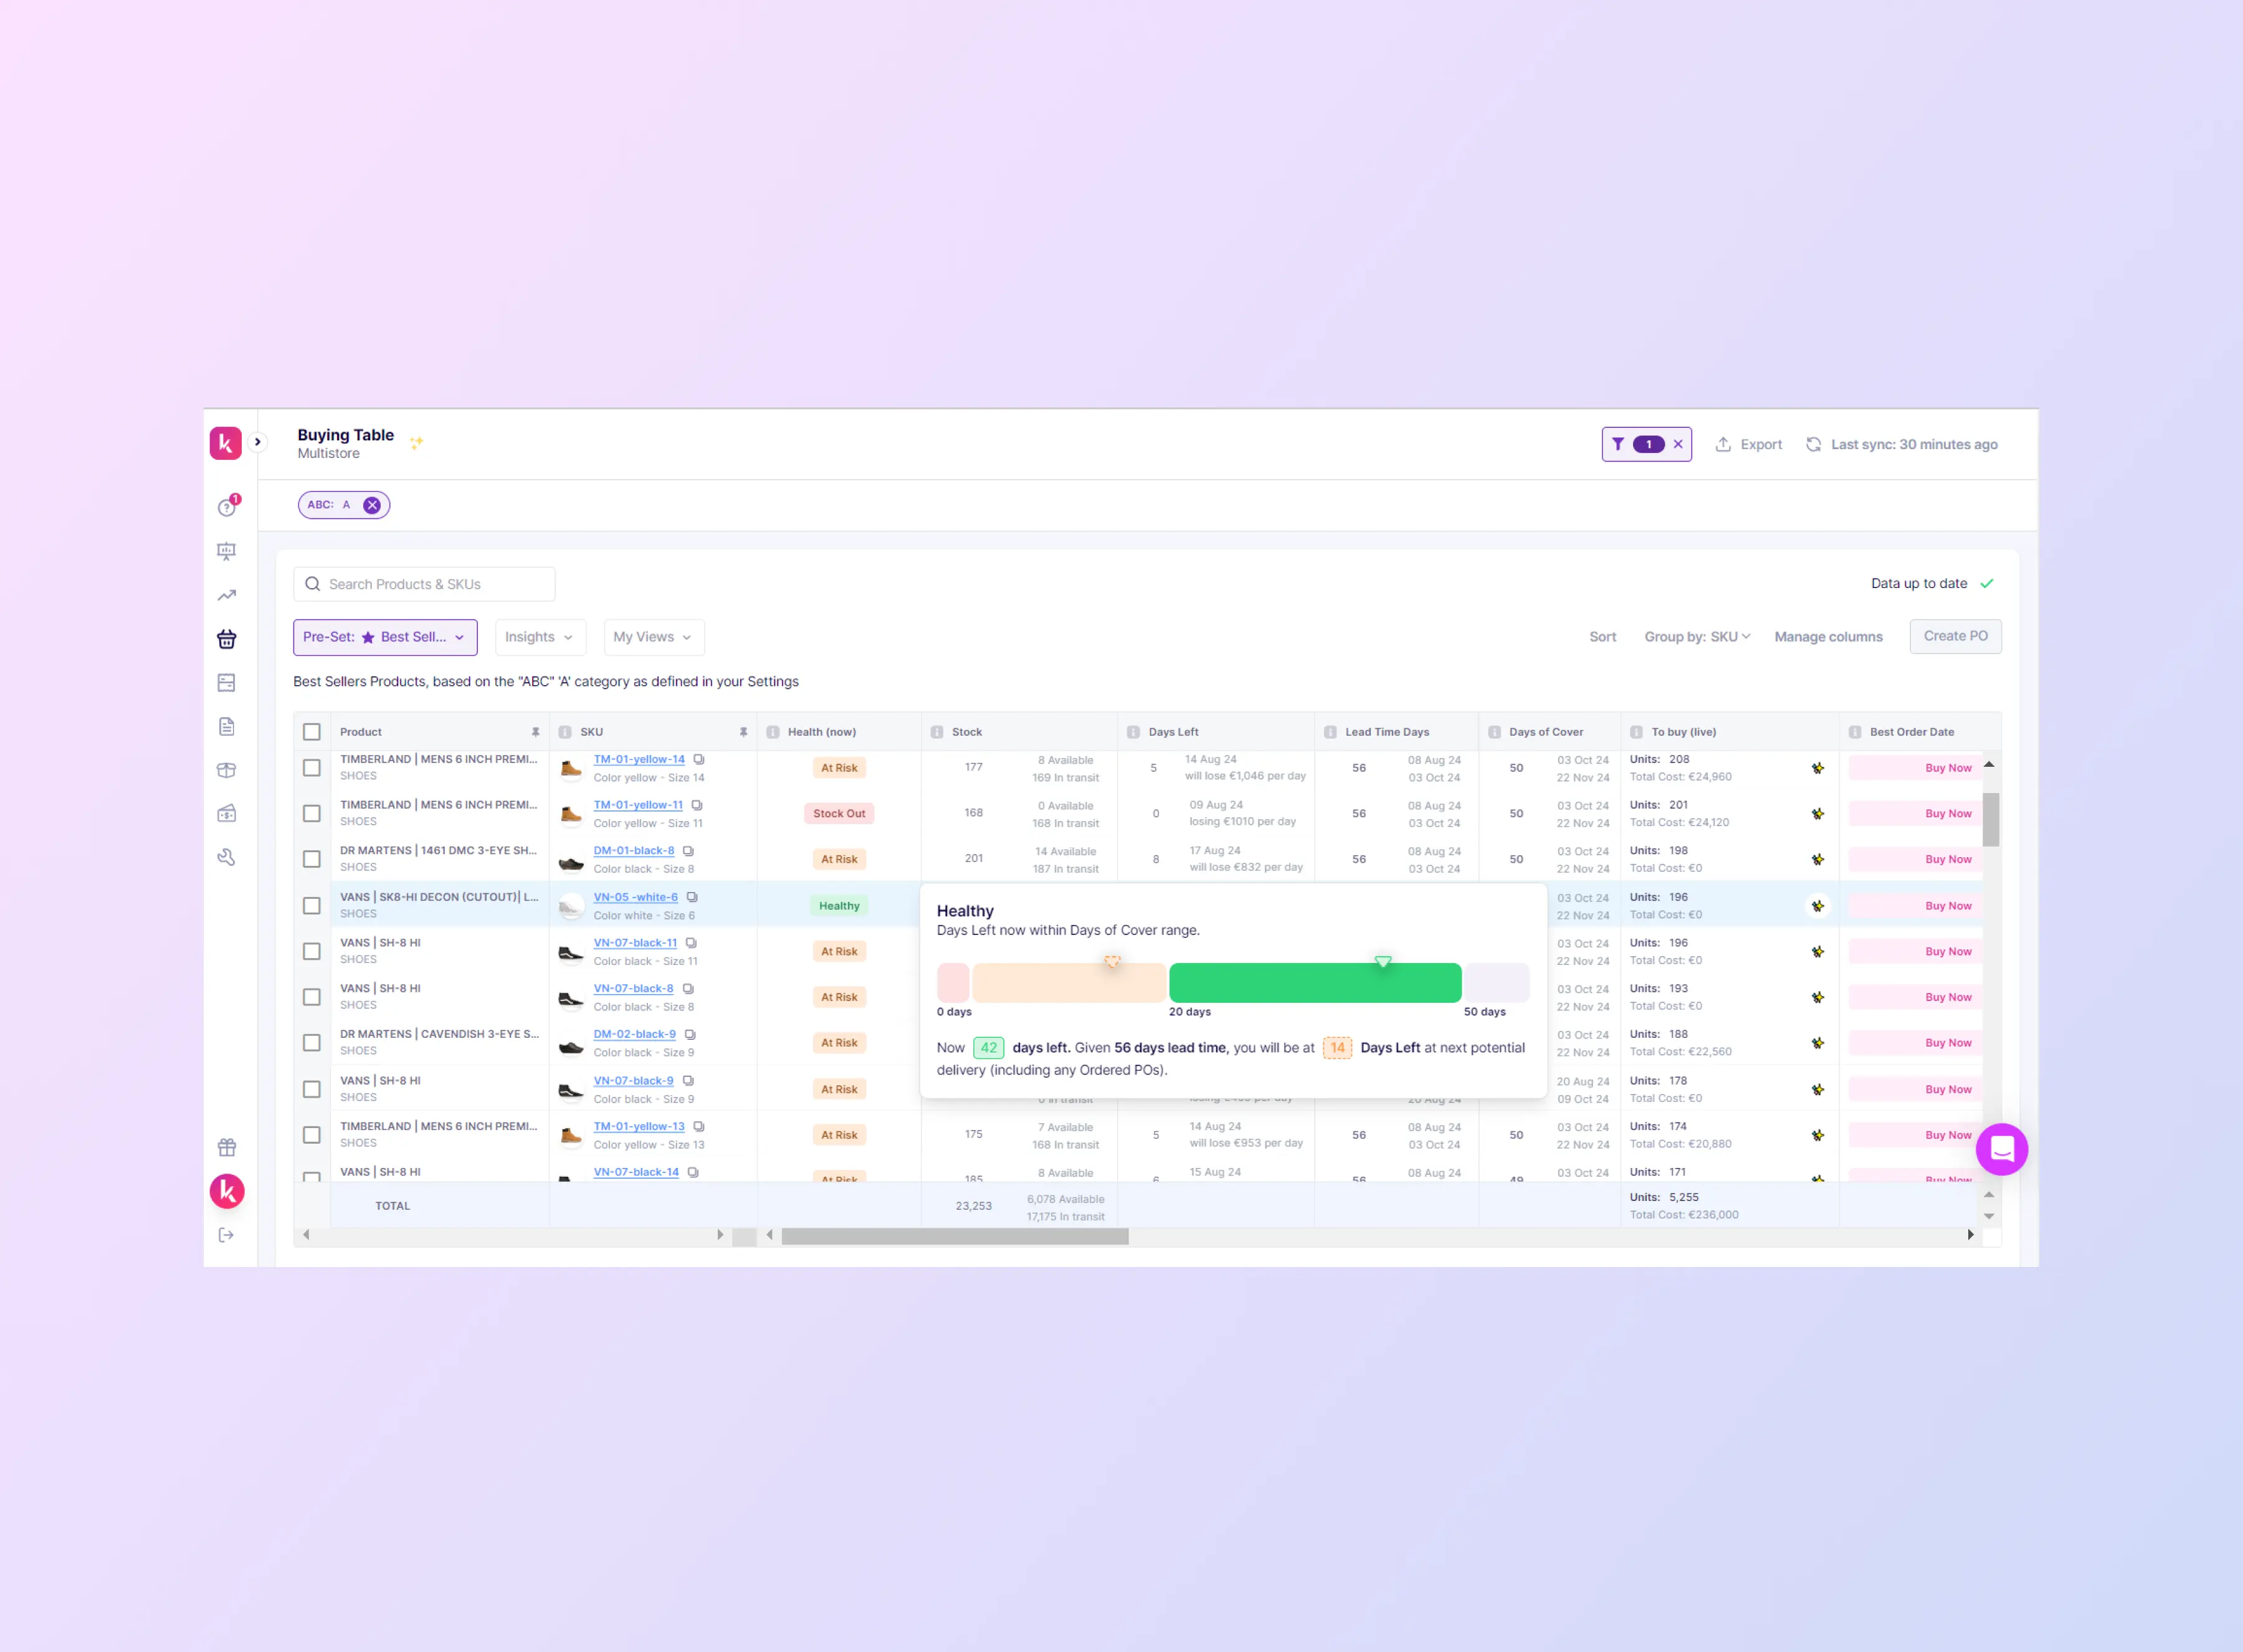The height and width of the screenshot is (1652, 2243).
Task: Check the TM-01-yellow-11 row checkbox
Action: (x=312, y=813)
